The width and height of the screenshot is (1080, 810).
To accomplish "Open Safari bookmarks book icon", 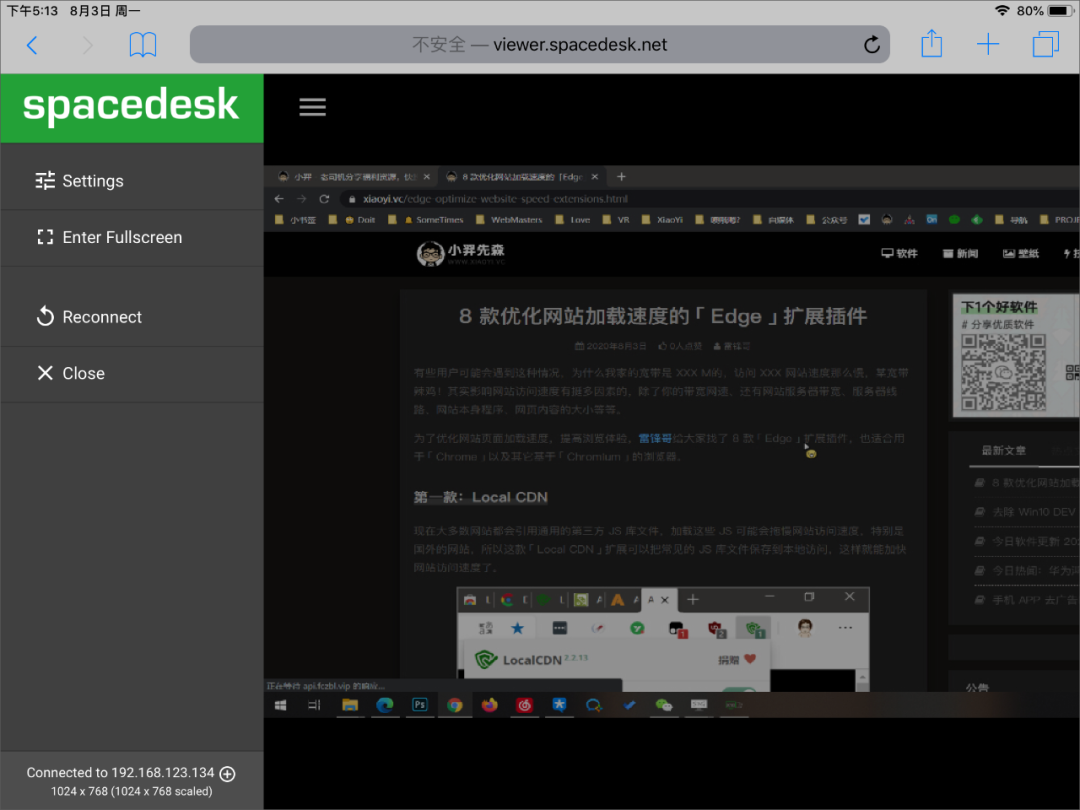I will point(143,45).
